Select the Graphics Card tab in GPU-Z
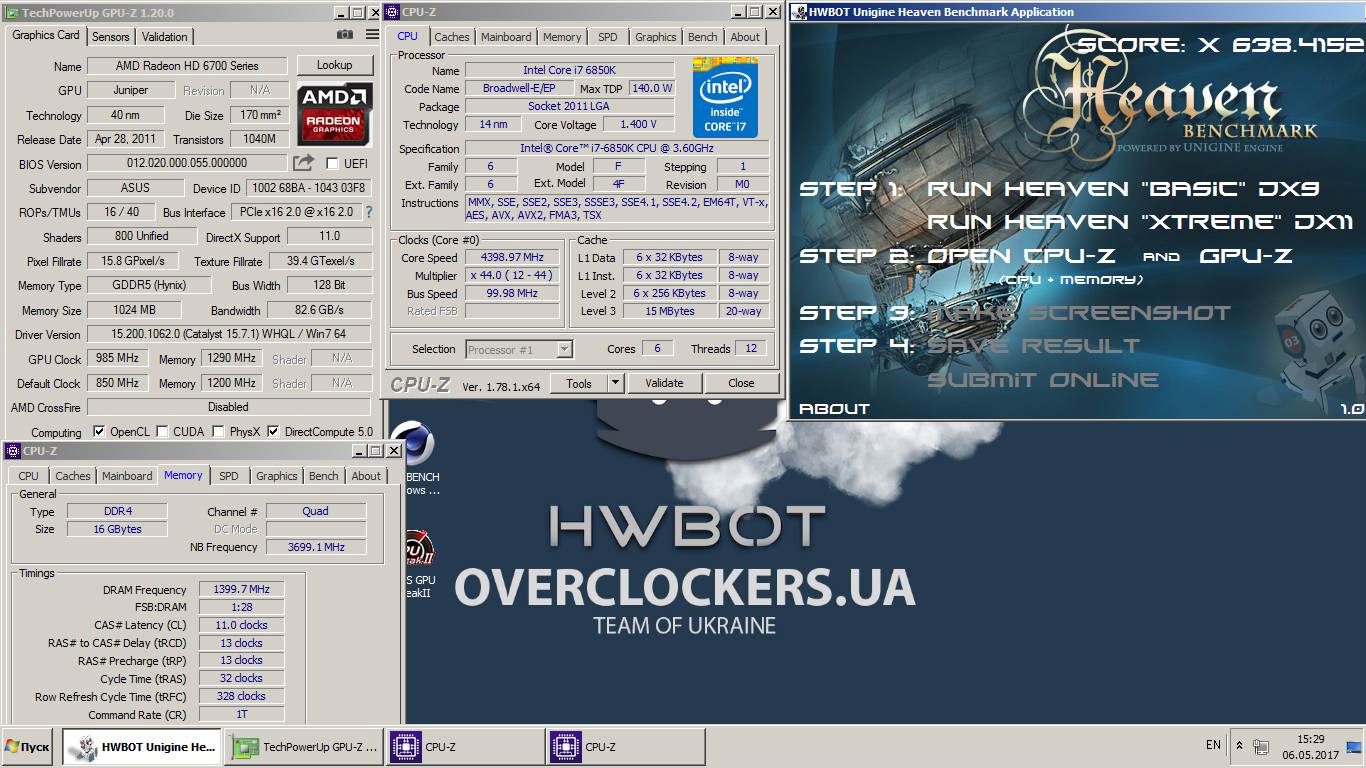This screenshot has width=1366, height=768. [x=46, y=35]
